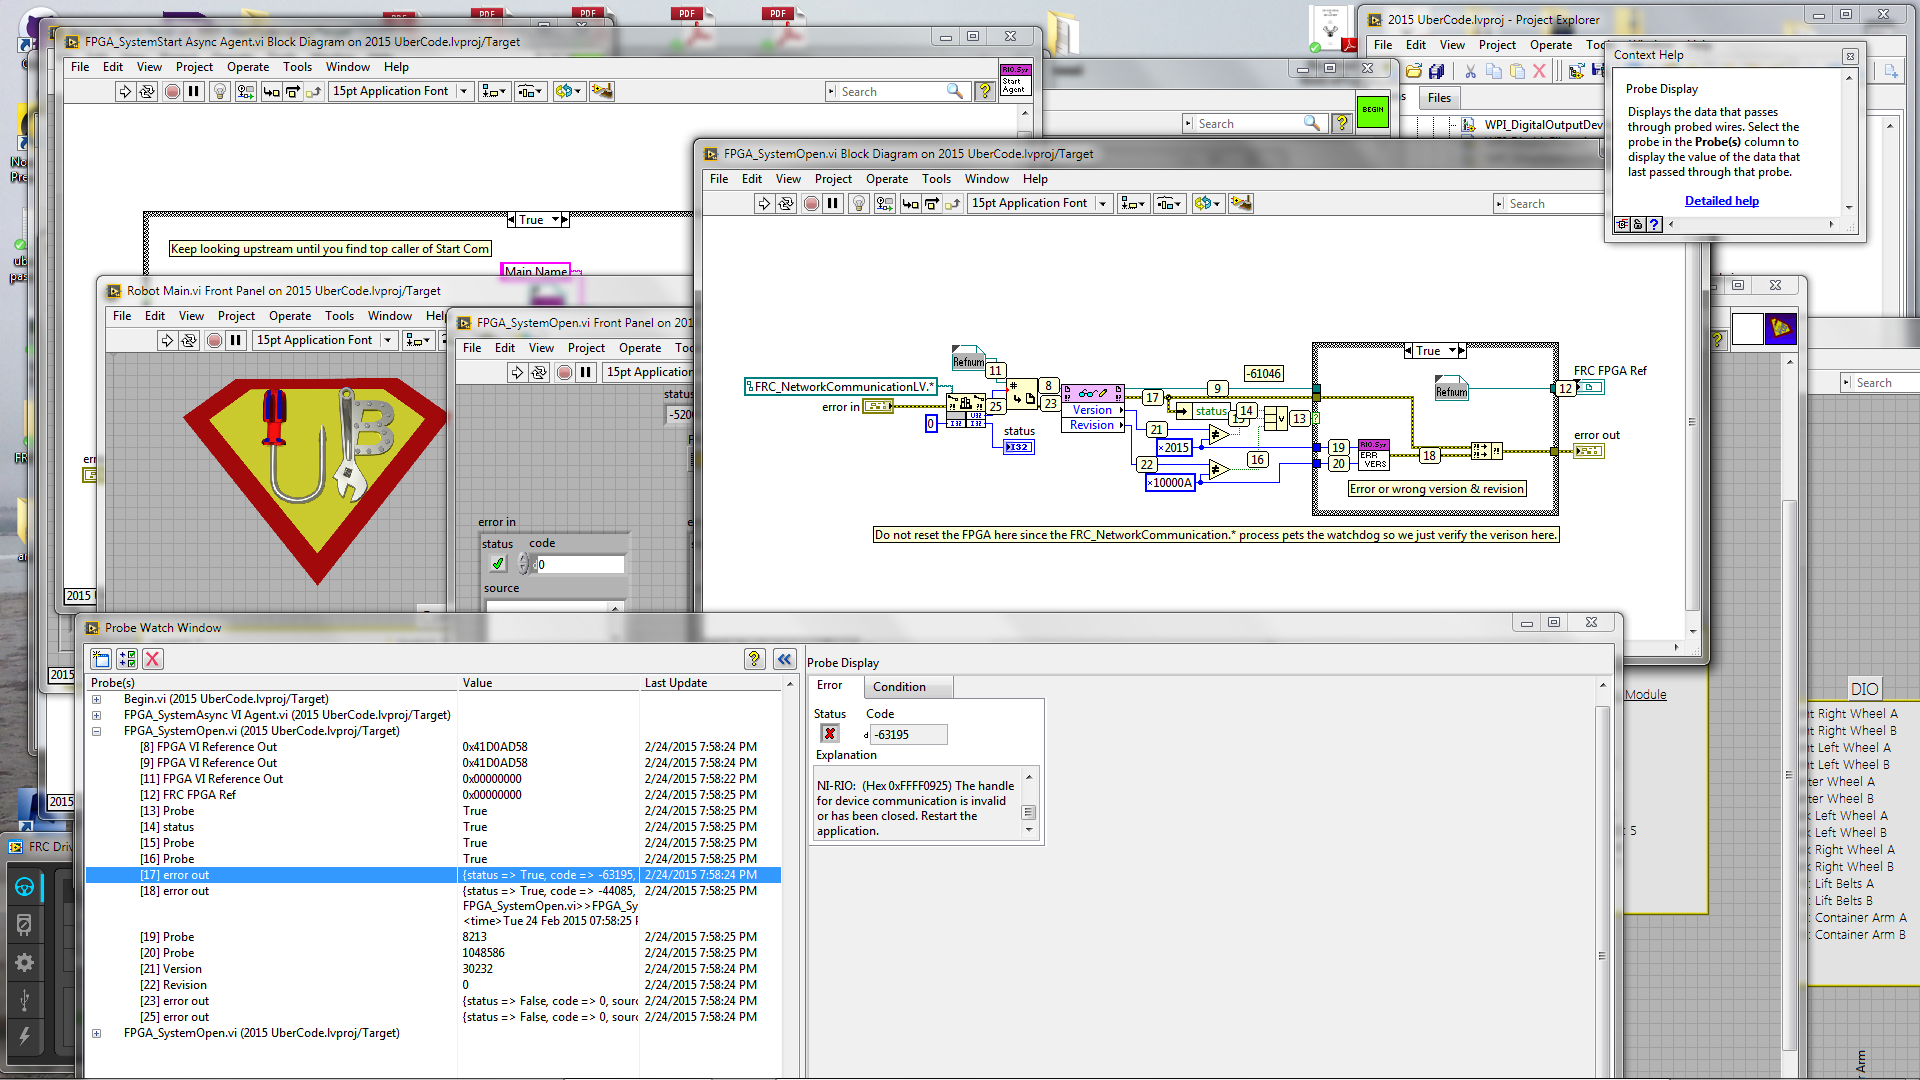Click True case selector dropdown in FPGA_SystemOpen diagram

coord(1453,351)
